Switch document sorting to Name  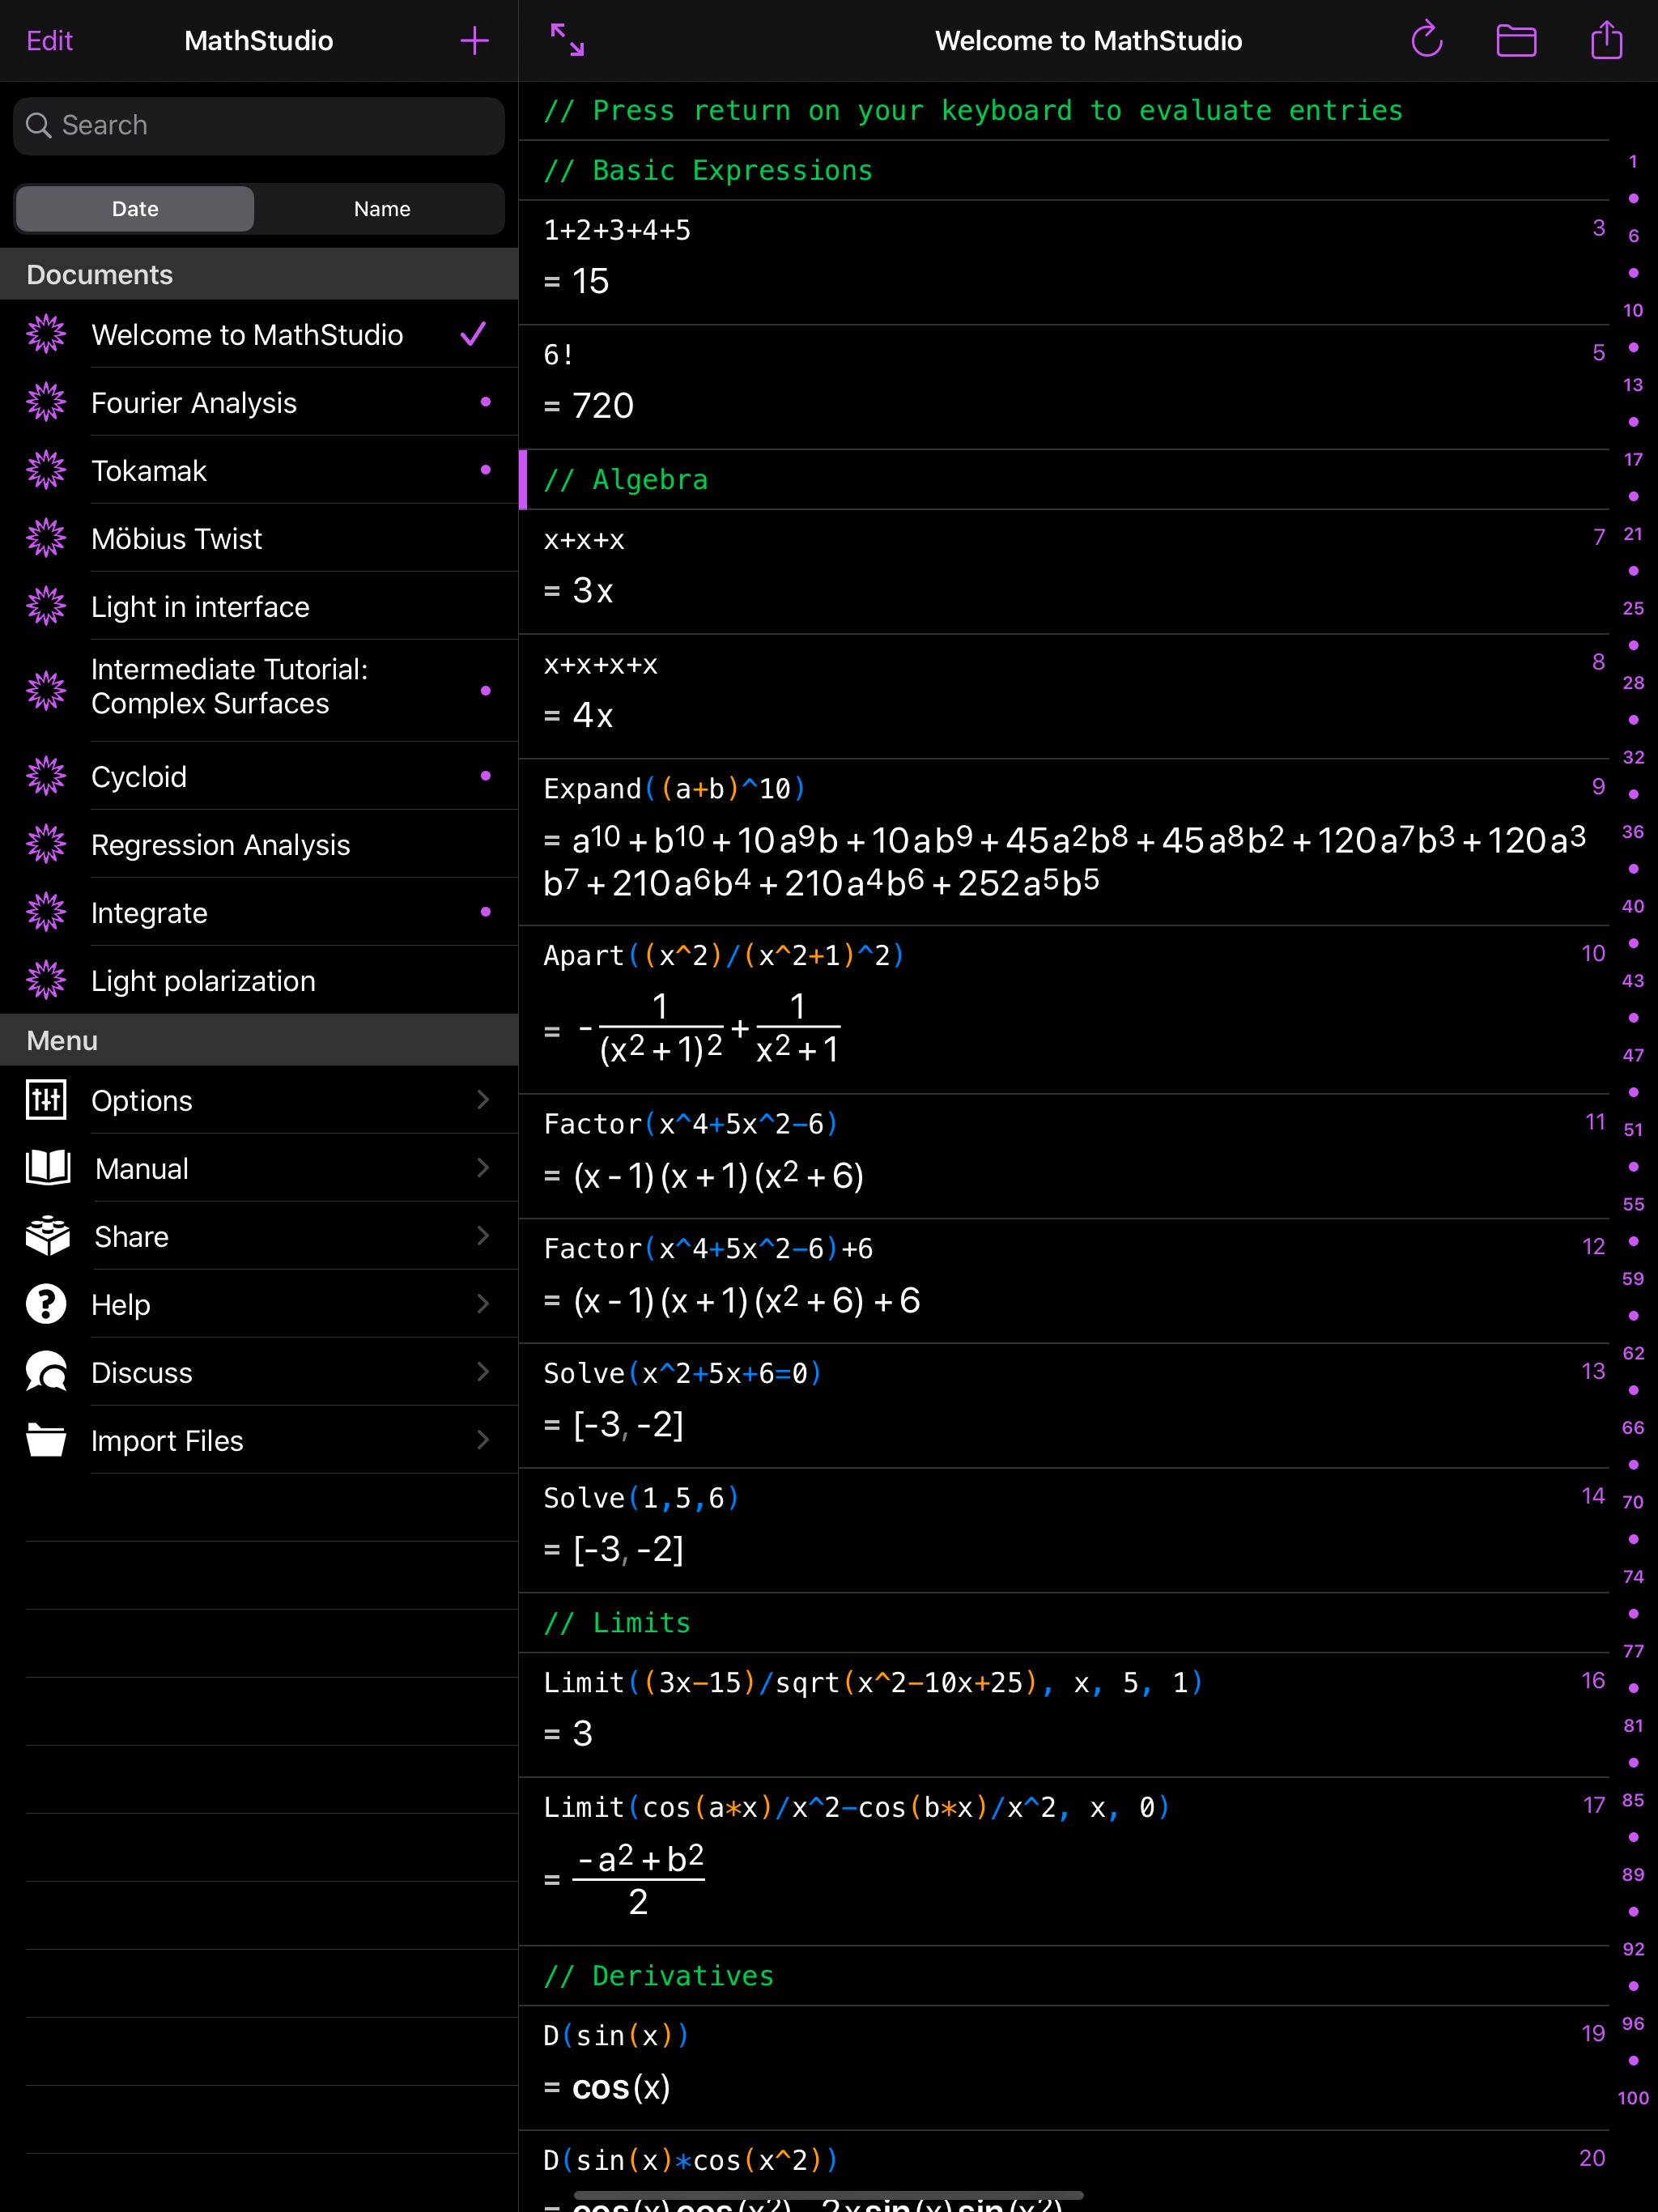pyautogui.click(x=381, y=208)
